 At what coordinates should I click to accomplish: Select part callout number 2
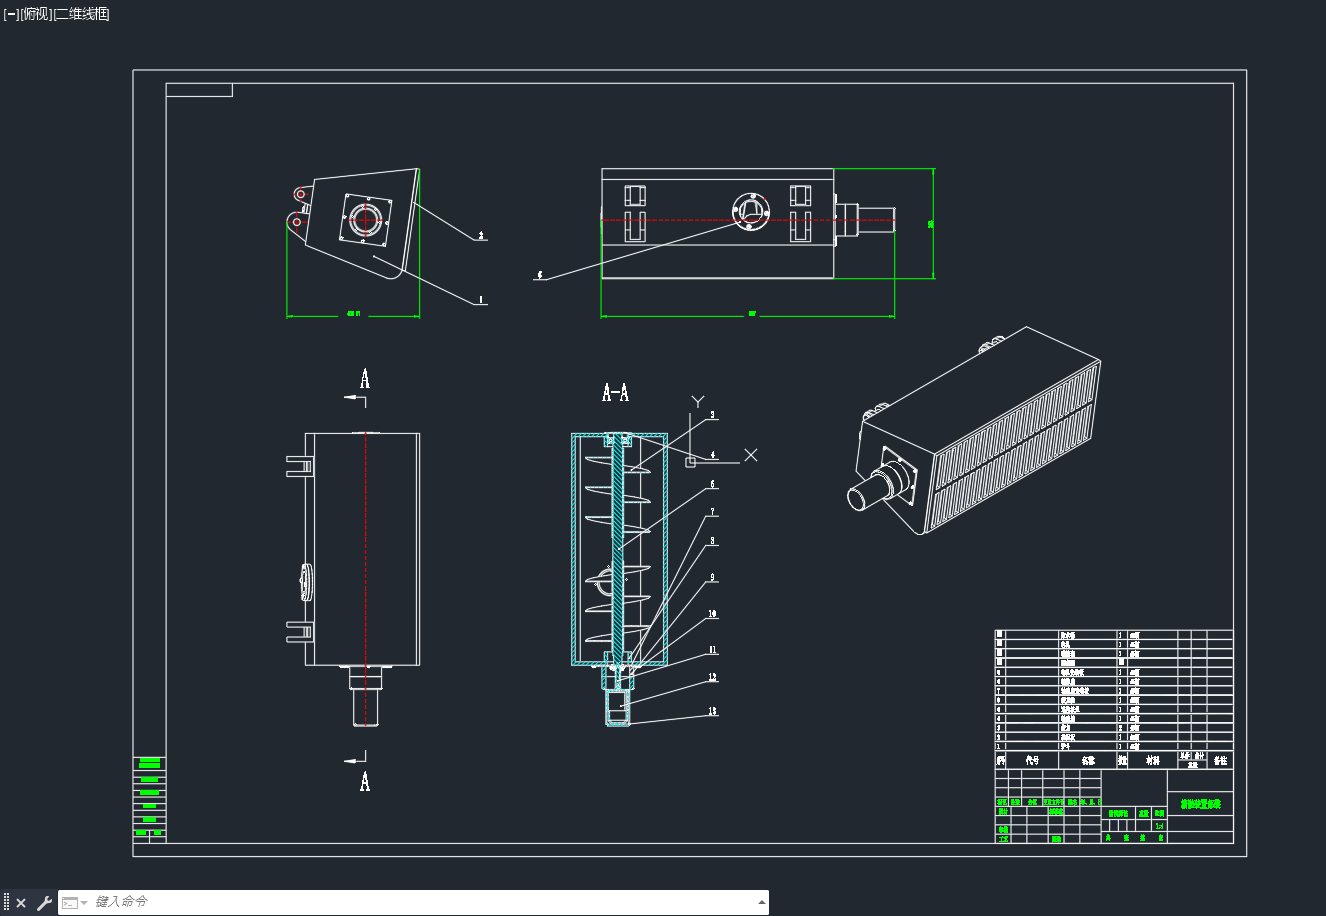pos(481,236)
